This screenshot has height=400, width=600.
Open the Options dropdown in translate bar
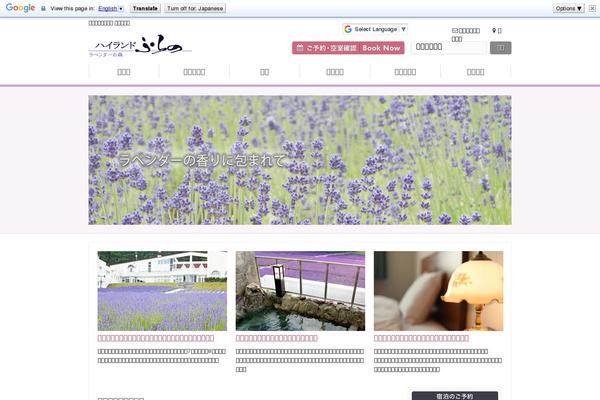(x=569, y=8)
